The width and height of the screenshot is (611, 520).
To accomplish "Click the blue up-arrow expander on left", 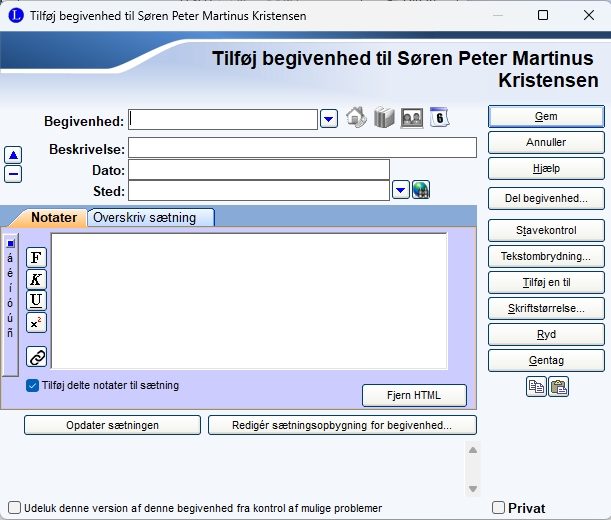I will [13, 155].
